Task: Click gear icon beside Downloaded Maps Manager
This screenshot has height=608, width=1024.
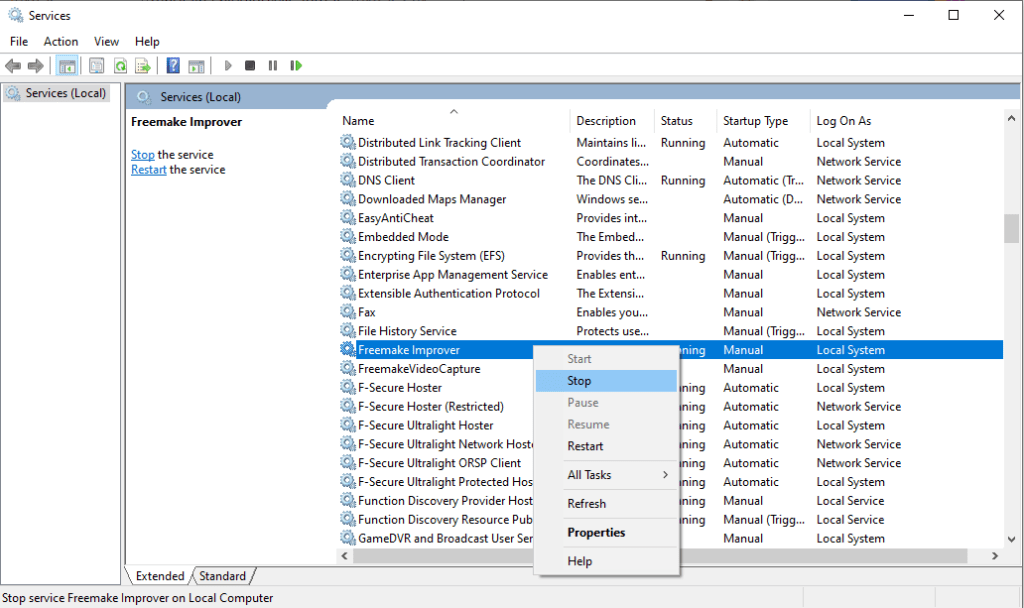Action: (348, 199)
